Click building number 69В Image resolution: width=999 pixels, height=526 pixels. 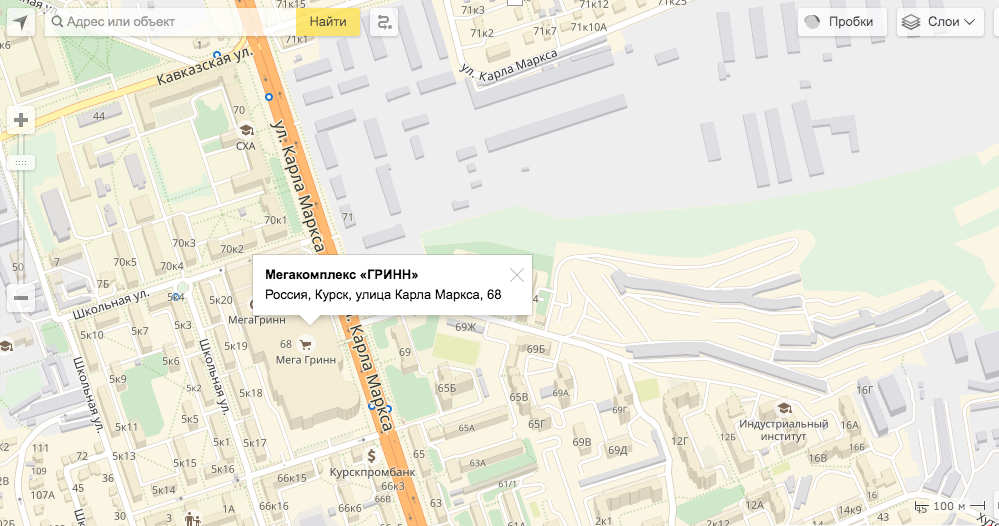pos(582,442)
